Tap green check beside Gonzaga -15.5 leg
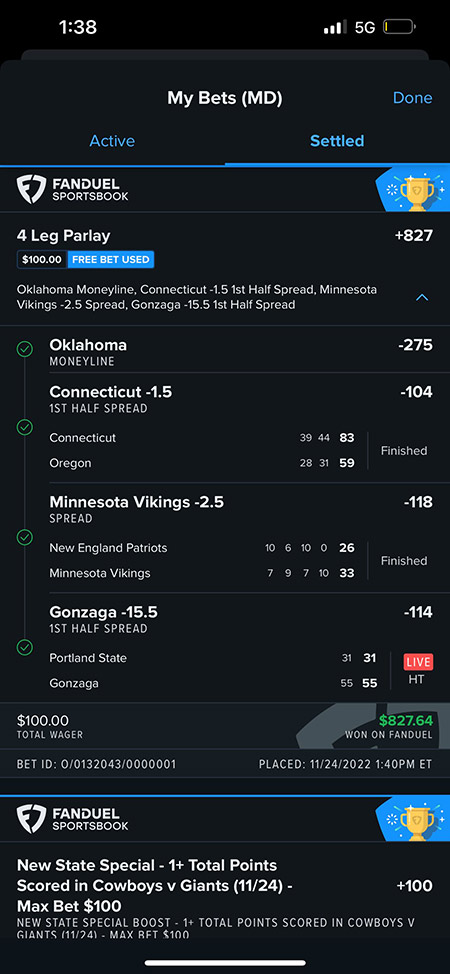Screen dimensions: 450x974 [24, 647]
